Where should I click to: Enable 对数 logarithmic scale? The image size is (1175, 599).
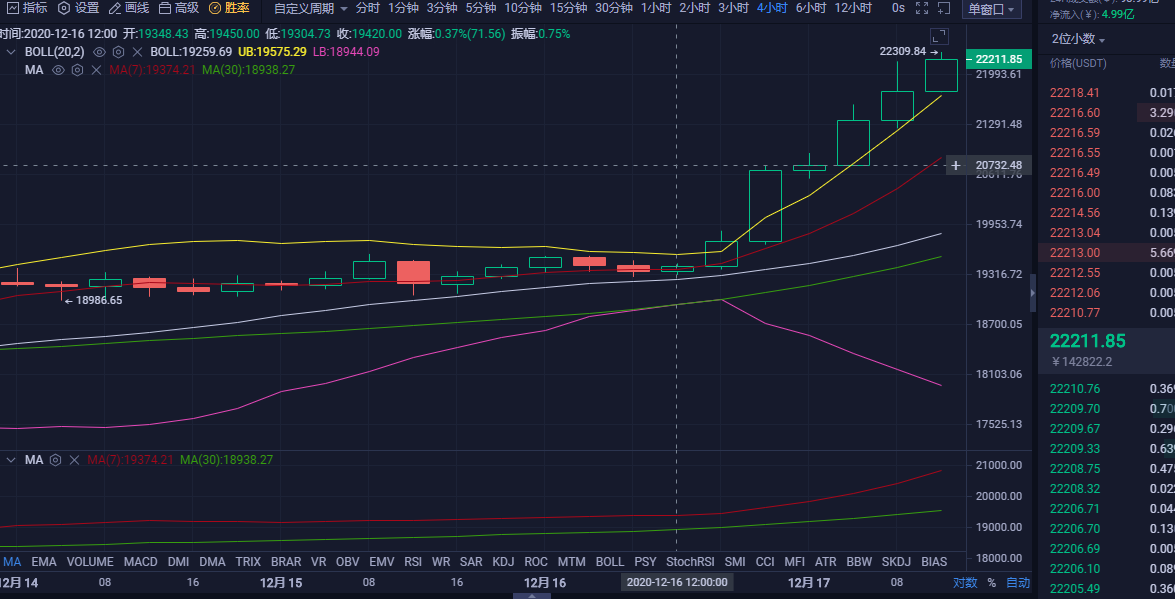(x=963, y=581)
